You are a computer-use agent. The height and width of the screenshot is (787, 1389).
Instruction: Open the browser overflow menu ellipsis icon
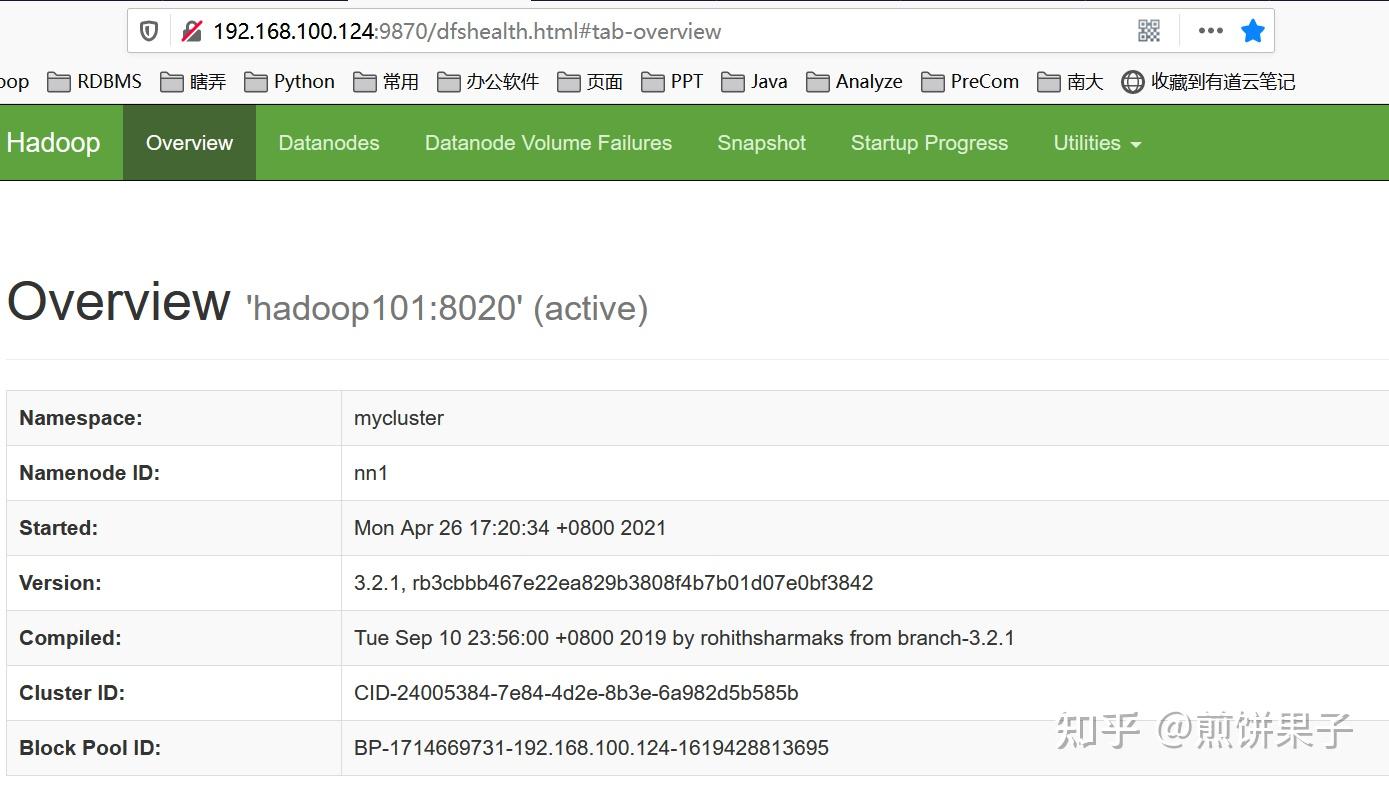pyautogui.click(x=1209, y=30)
